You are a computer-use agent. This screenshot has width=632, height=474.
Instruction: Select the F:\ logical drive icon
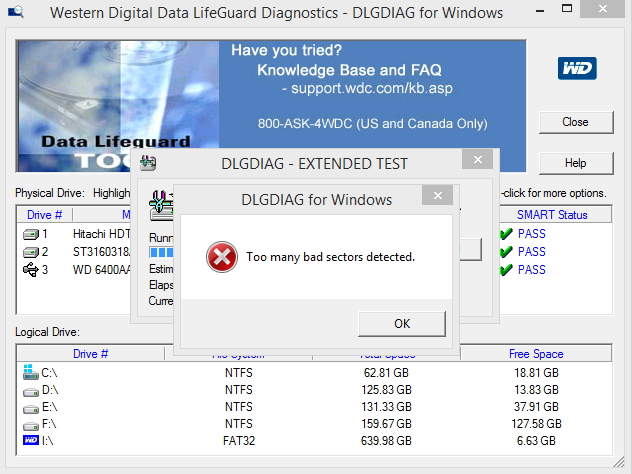[31, 426]
